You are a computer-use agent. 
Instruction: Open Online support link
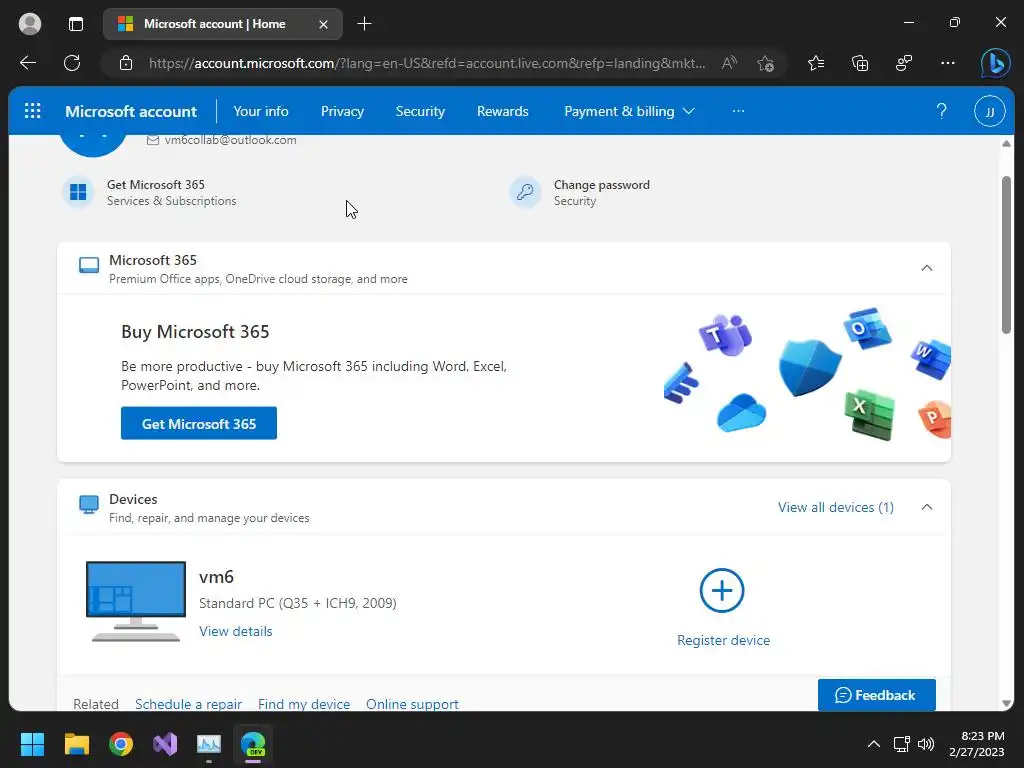click(x=412, y=704)
